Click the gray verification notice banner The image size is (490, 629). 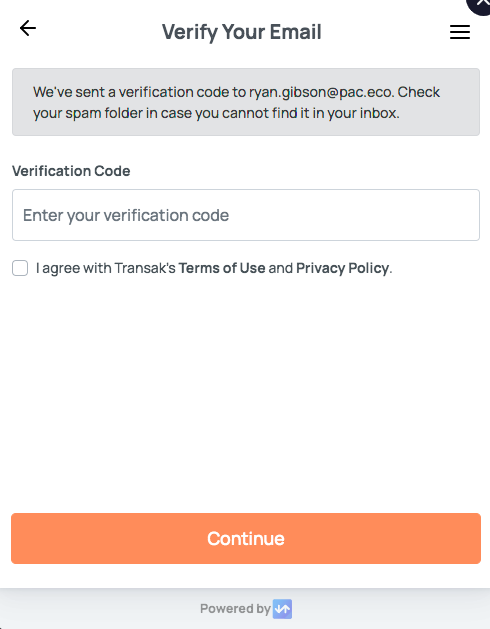(246, 102)
